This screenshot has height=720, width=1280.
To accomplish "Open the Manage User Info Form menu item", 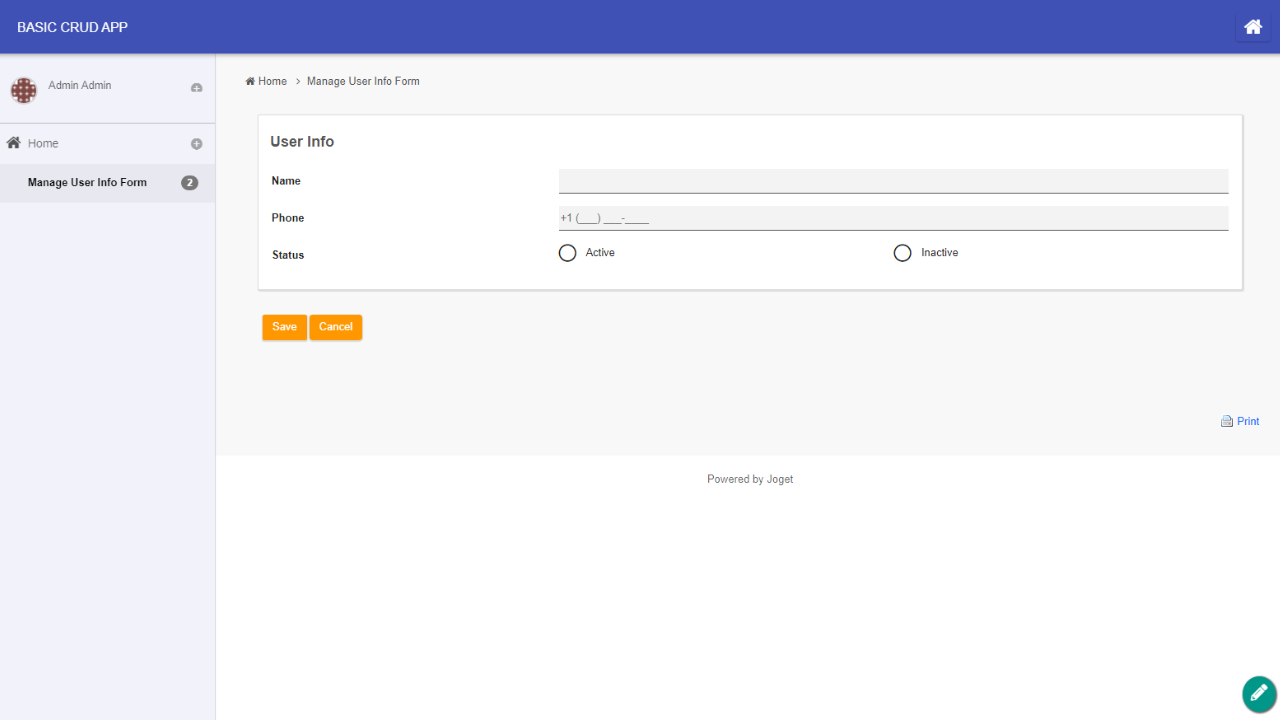I will (87, 183).
